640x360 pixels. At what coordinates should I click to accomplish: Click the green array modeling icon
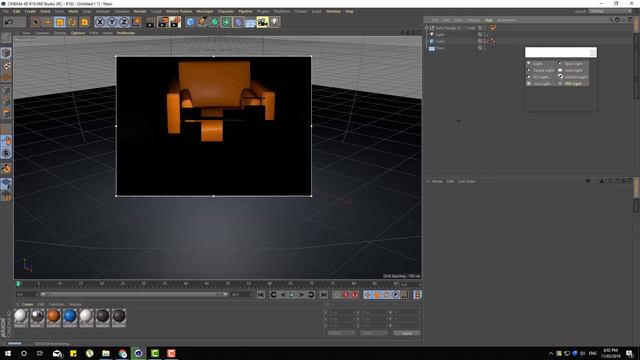pos(226,22)
